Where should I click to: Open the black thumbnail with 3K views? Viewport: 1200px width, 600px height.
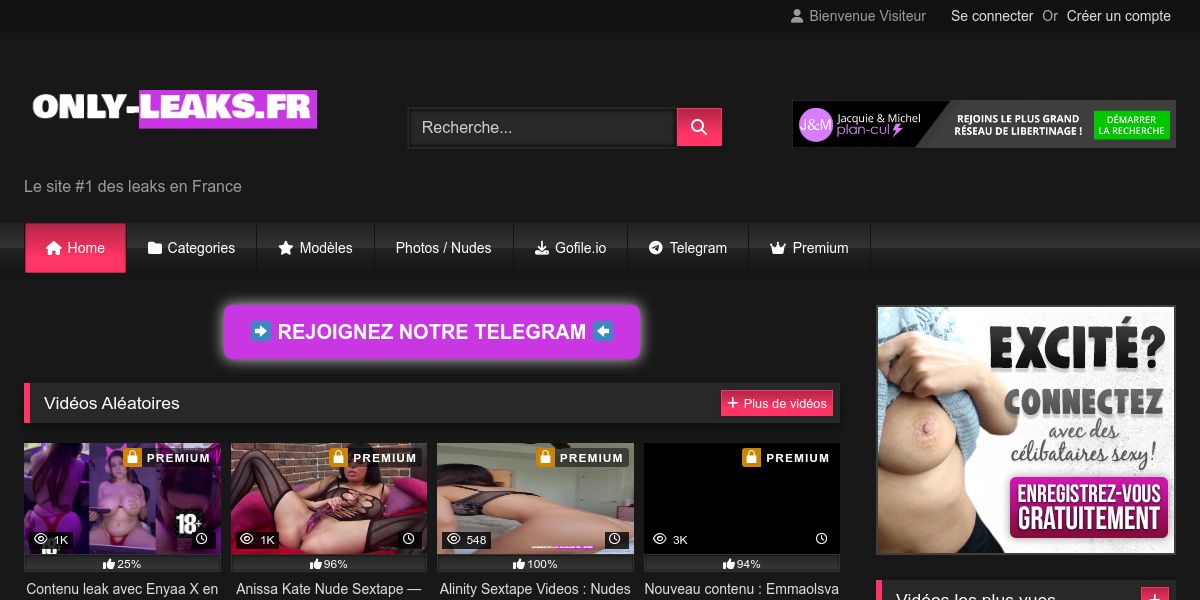point(742,498)
